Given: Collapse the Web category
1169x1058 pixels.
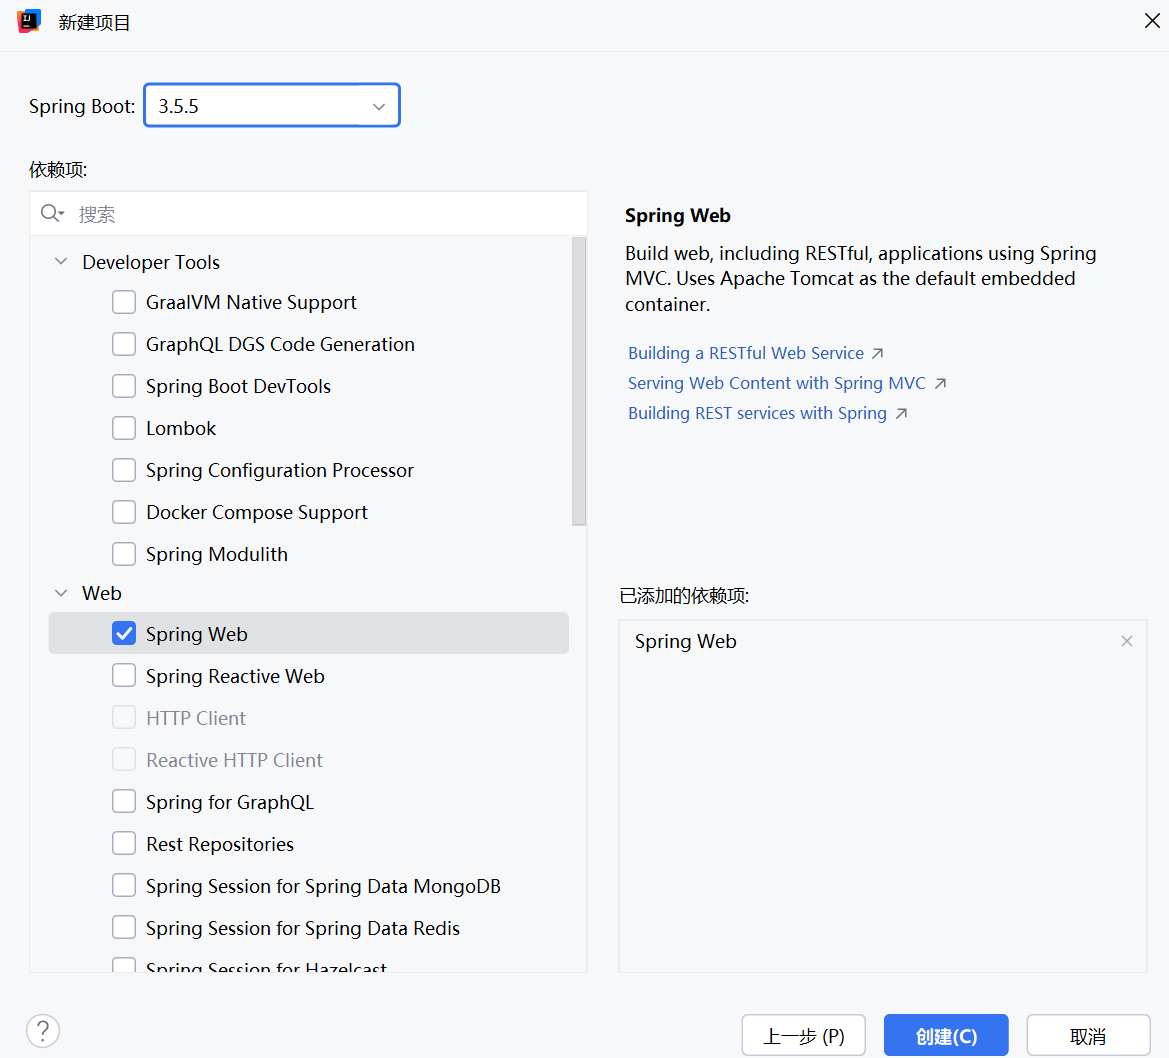Looking at the screenshot, I should (61, 593).
